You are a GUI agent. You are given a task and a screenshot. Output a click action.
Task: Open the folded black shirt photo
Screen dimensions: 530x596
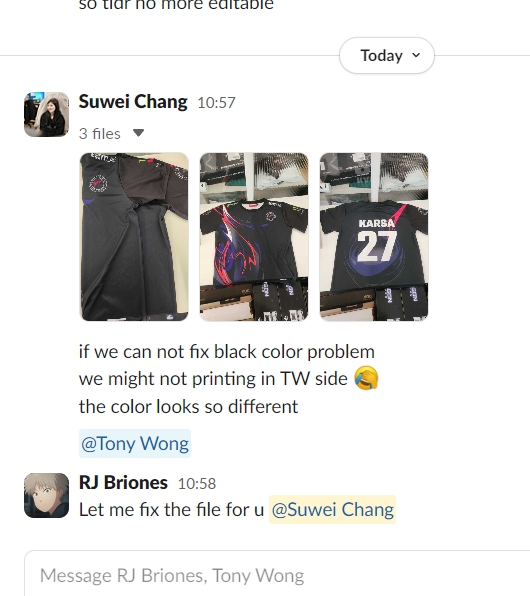tap(134, 237)
